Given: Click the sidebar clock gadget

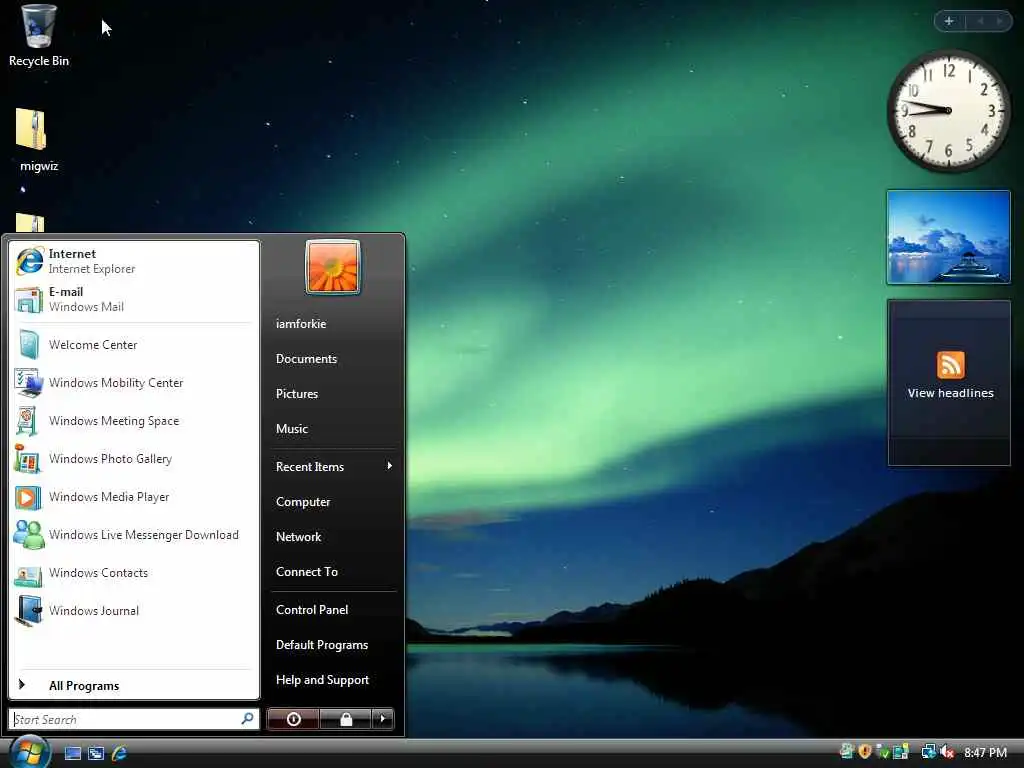Looking at the screenshot, I should pos(948,111).
